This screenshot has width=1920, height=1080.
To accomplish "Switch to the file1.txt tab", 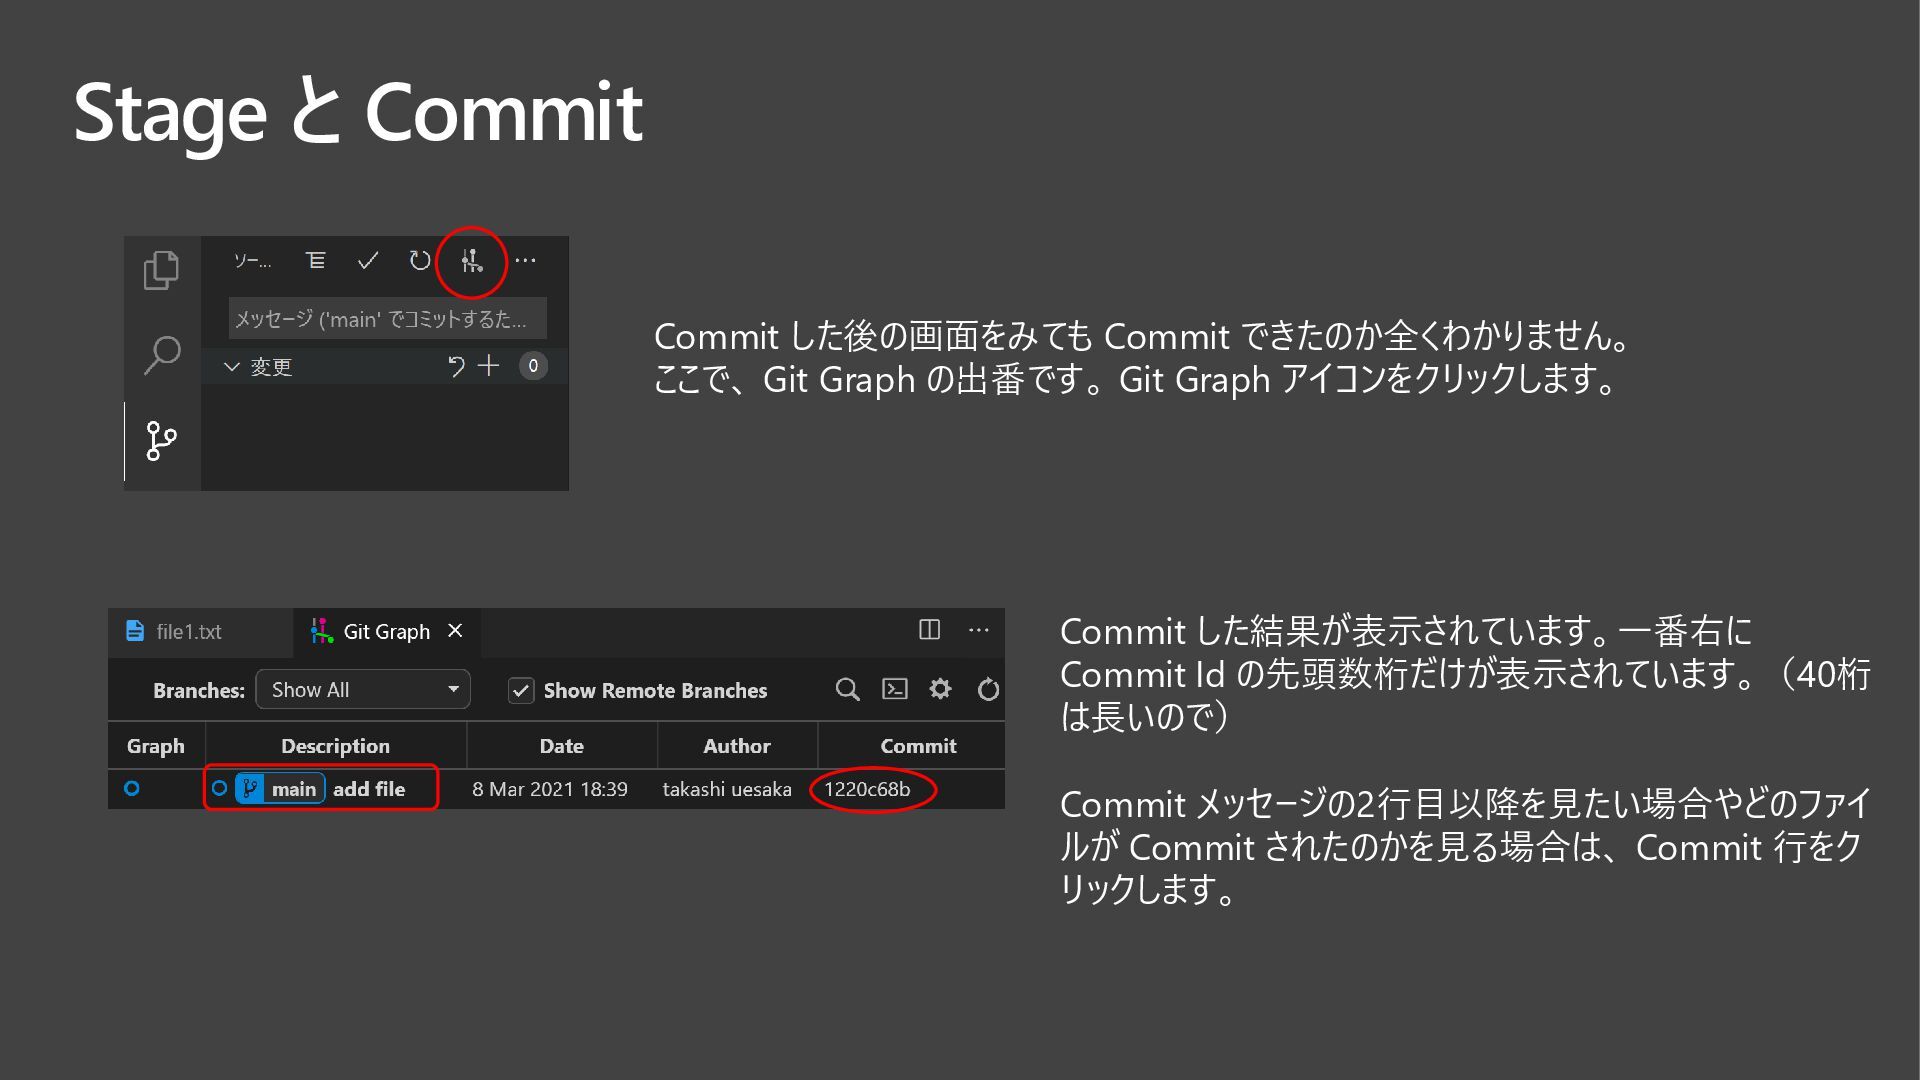I will (188, 632).
